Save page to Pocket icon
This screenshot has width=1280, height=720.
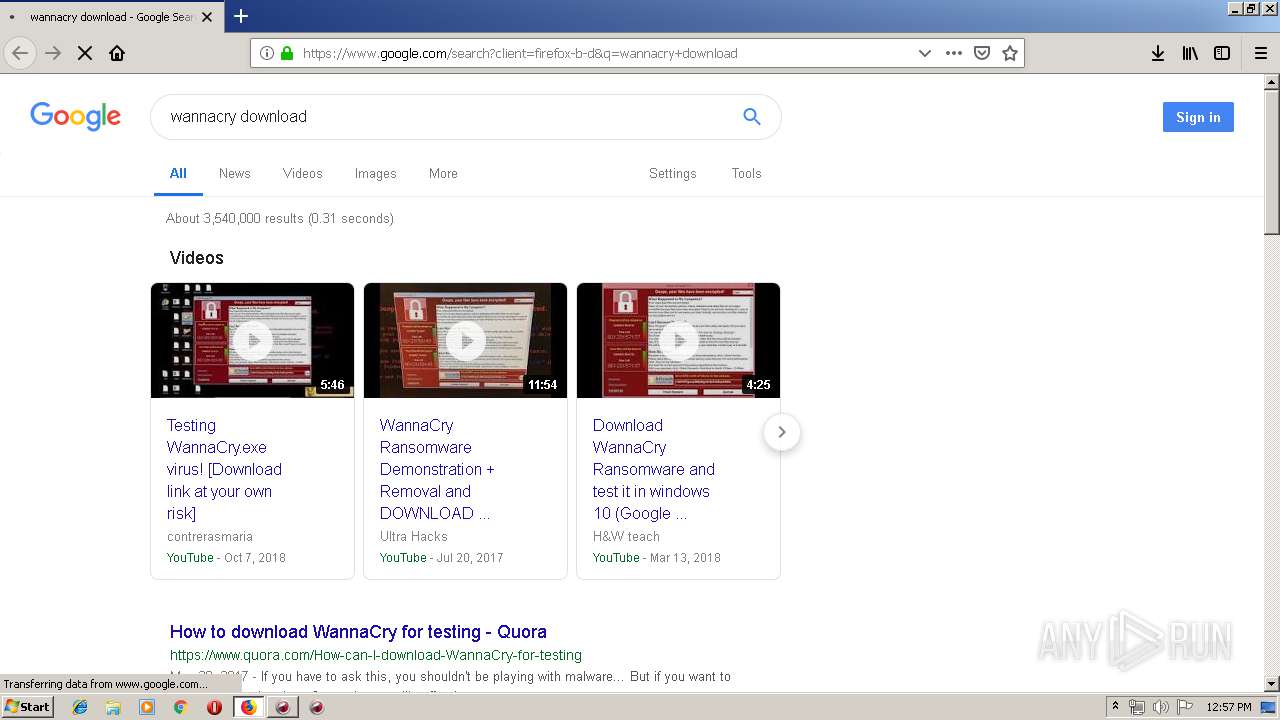pyautogui.click(x=982, y=53)
